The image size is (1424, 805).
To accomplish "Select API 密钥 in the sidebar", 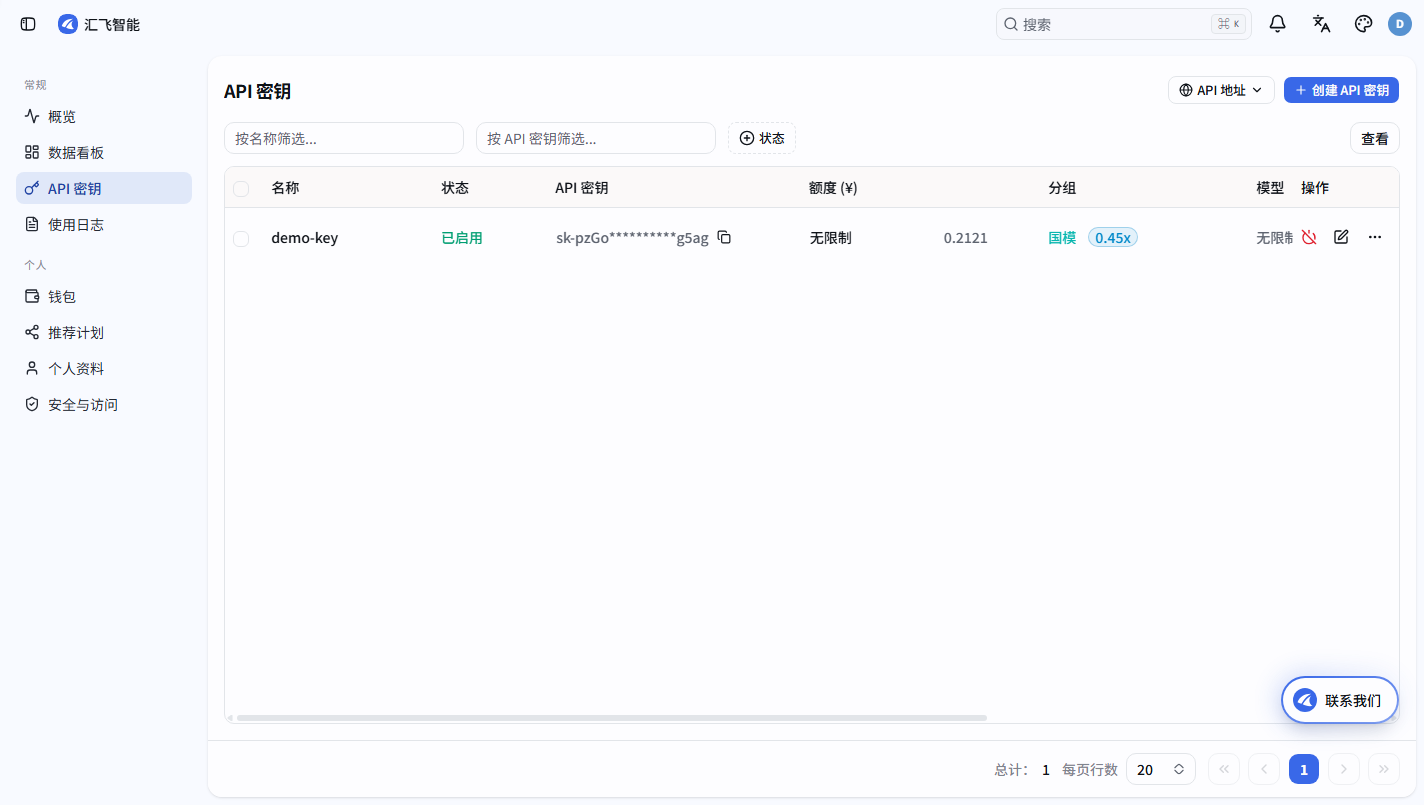I will pyautogui.click(x=104, y=188).
